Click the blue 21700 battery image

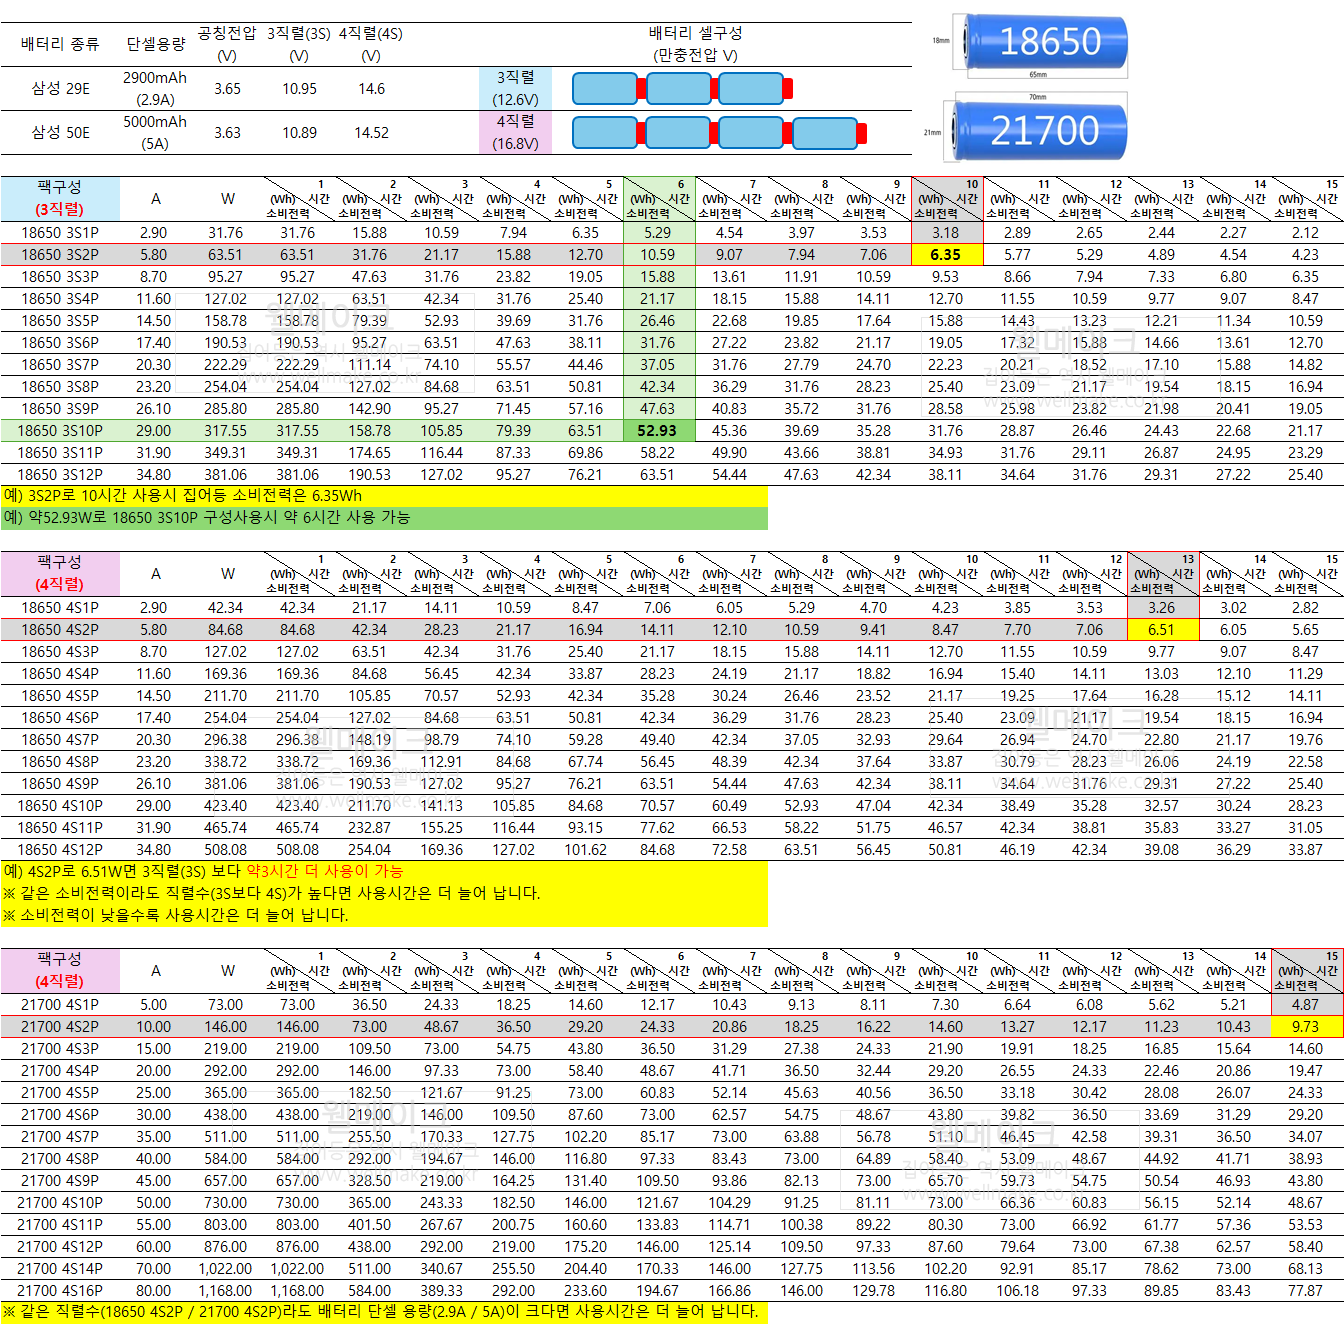pos(1040,130)
